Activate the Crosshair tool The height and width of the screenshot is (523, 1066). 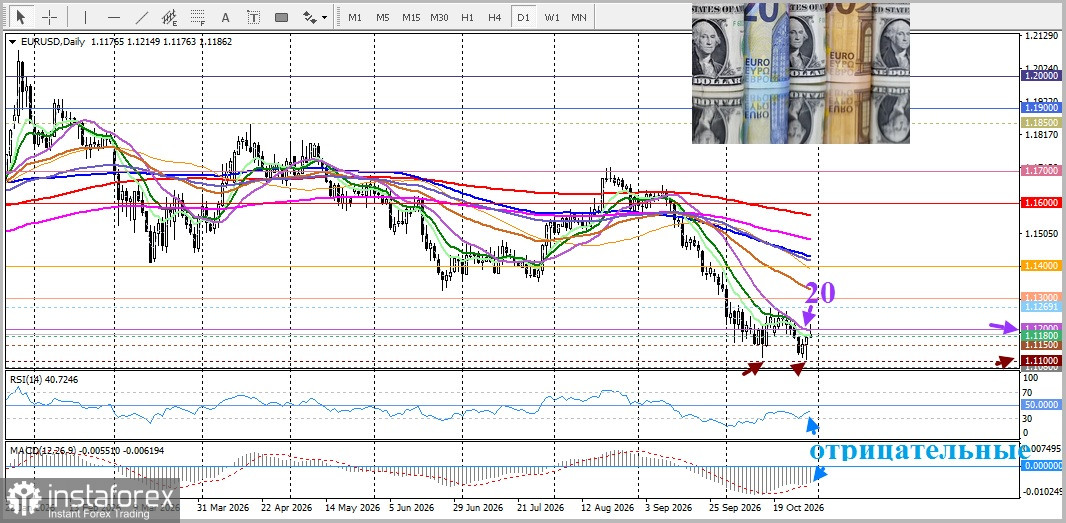coord(50,17)
